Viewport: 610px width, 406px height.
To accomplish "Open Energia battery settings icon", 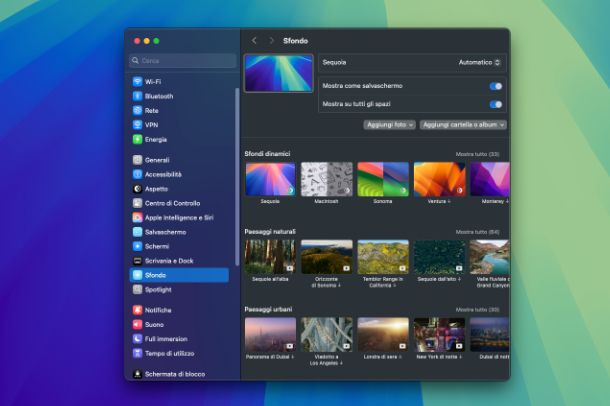I will (x=138, y=139).
